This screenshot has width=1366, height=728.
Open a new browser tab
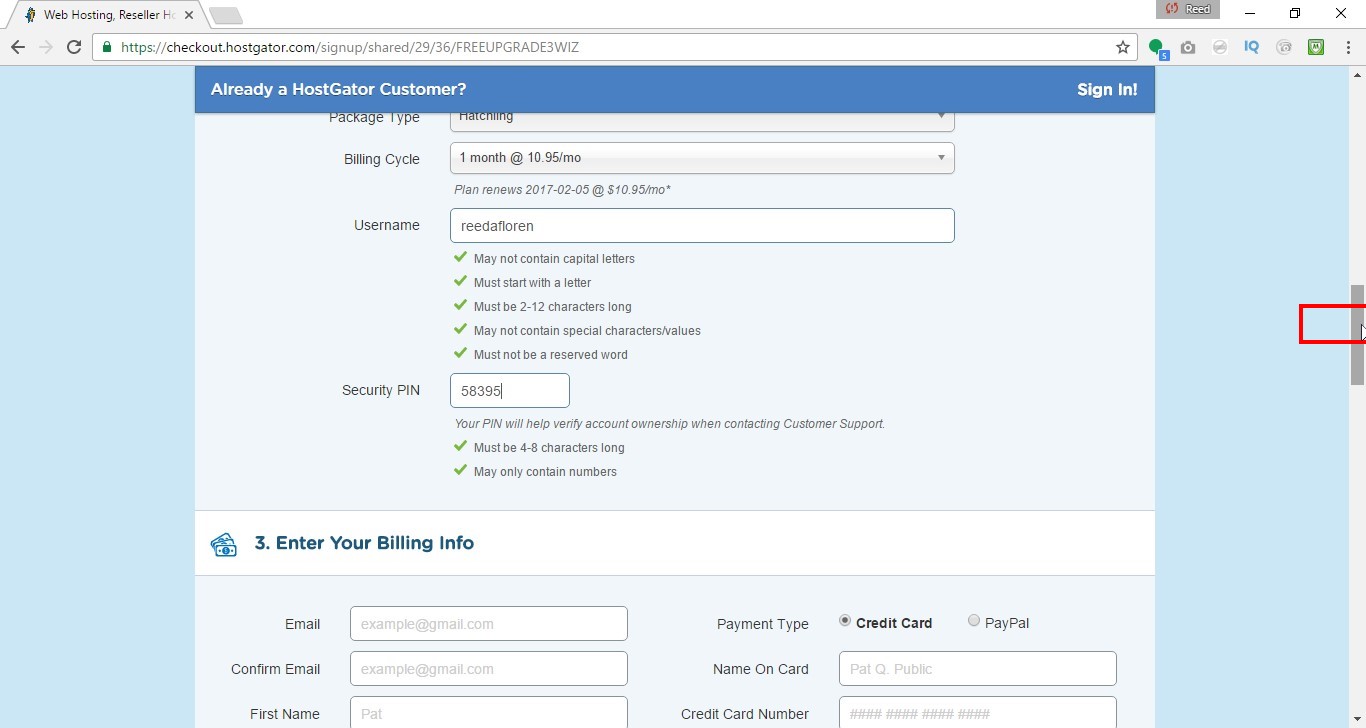pyautogui.click(x=226, y=15)
